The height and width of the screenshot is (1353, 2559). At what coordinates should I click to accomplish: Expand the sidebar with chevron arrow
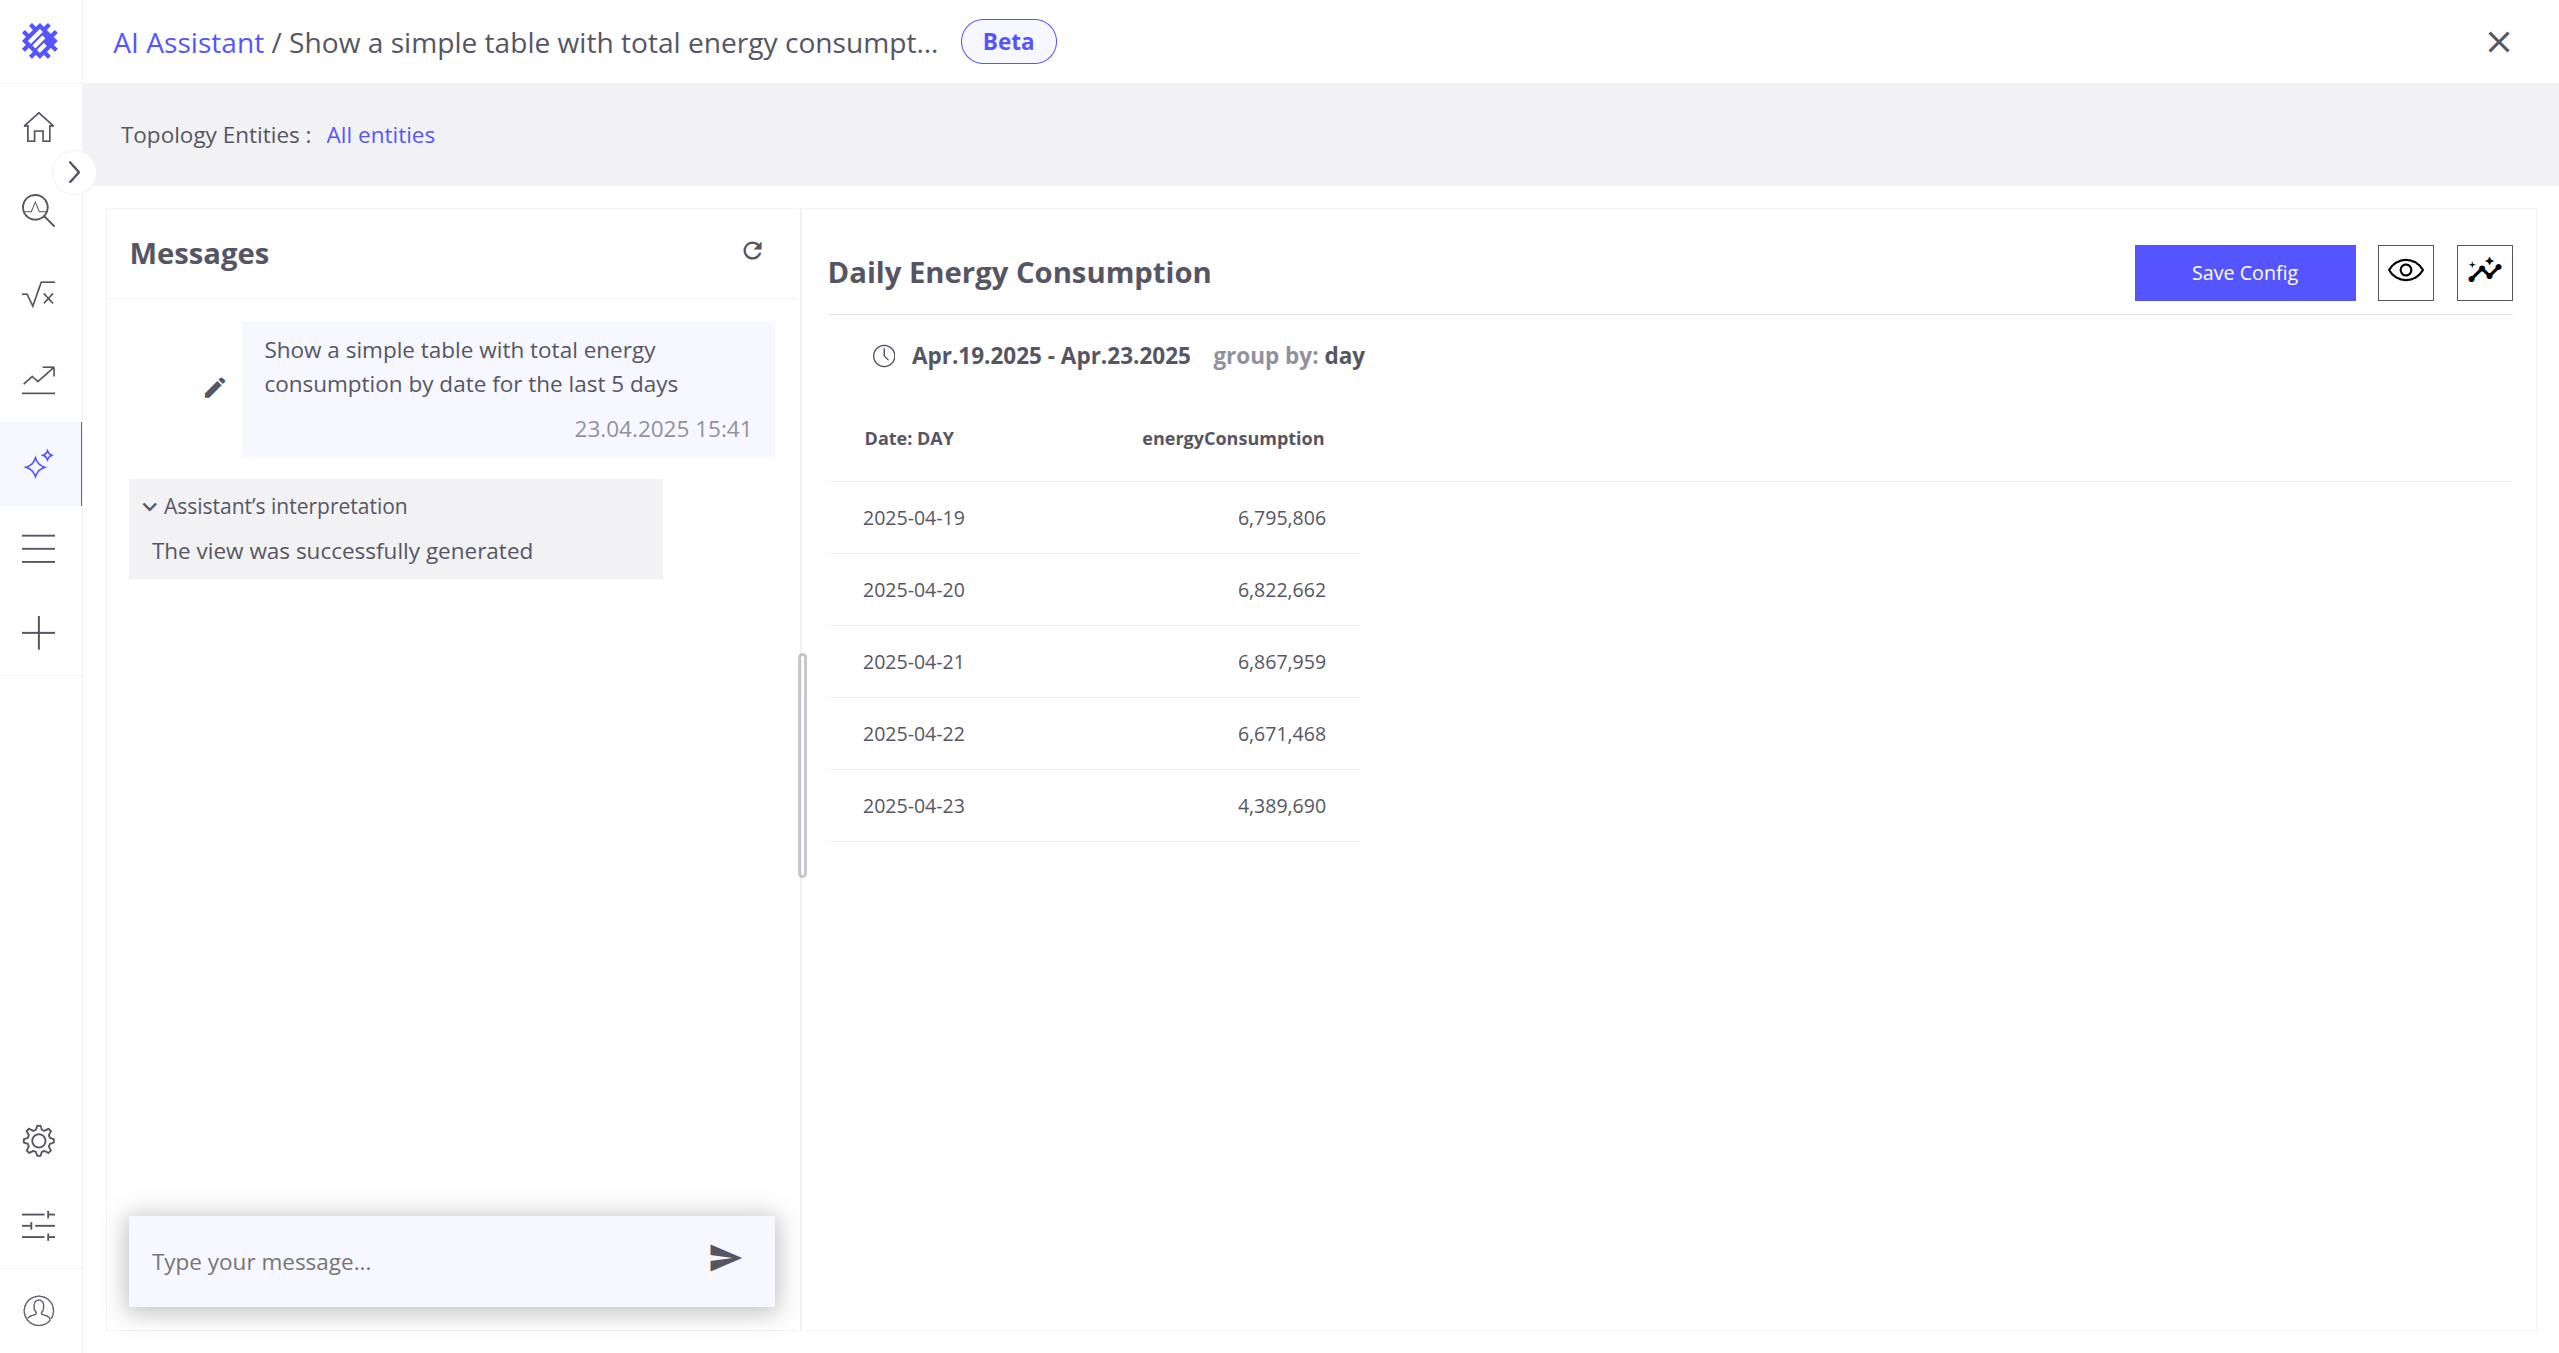pos(74,172)
